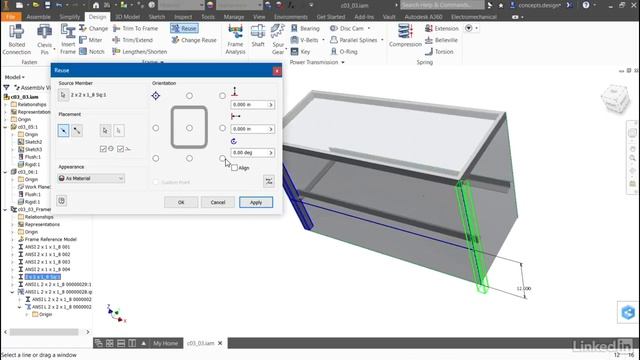This screenshot has width=640, height=360.
Task: Run the Frame Analysis tool
Action: pyautogui.click(x=235, y=39)
